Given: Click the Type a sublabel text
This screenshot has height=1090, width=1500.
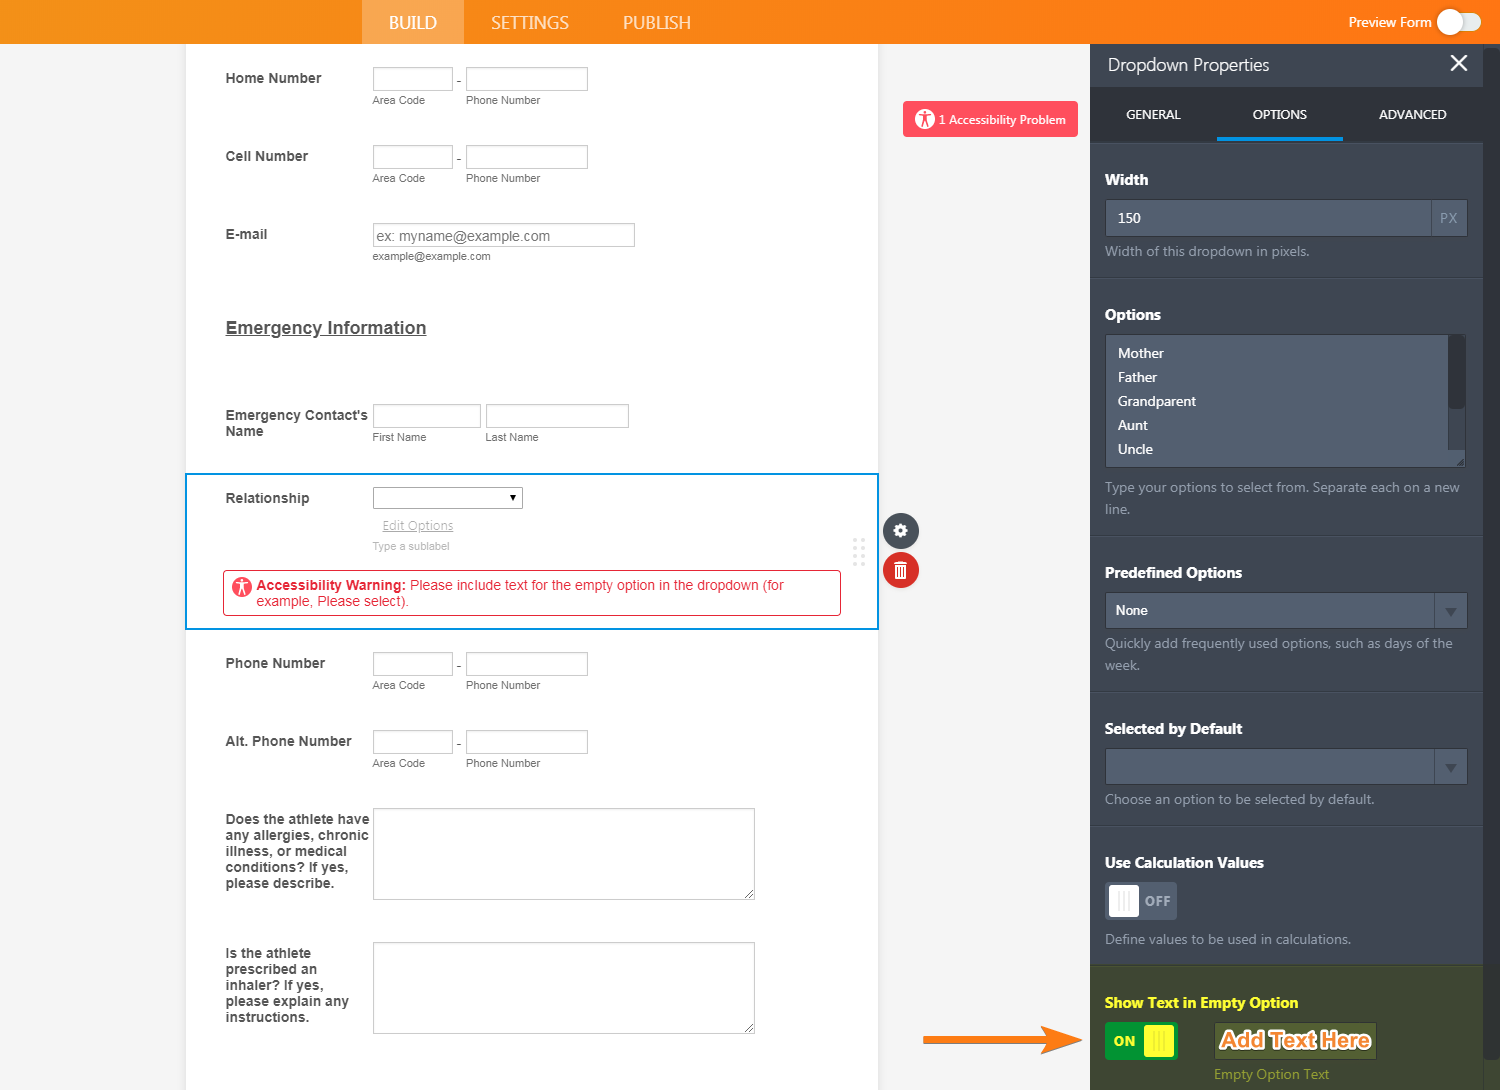Looking at the screenshot, I should click(411, 546).
